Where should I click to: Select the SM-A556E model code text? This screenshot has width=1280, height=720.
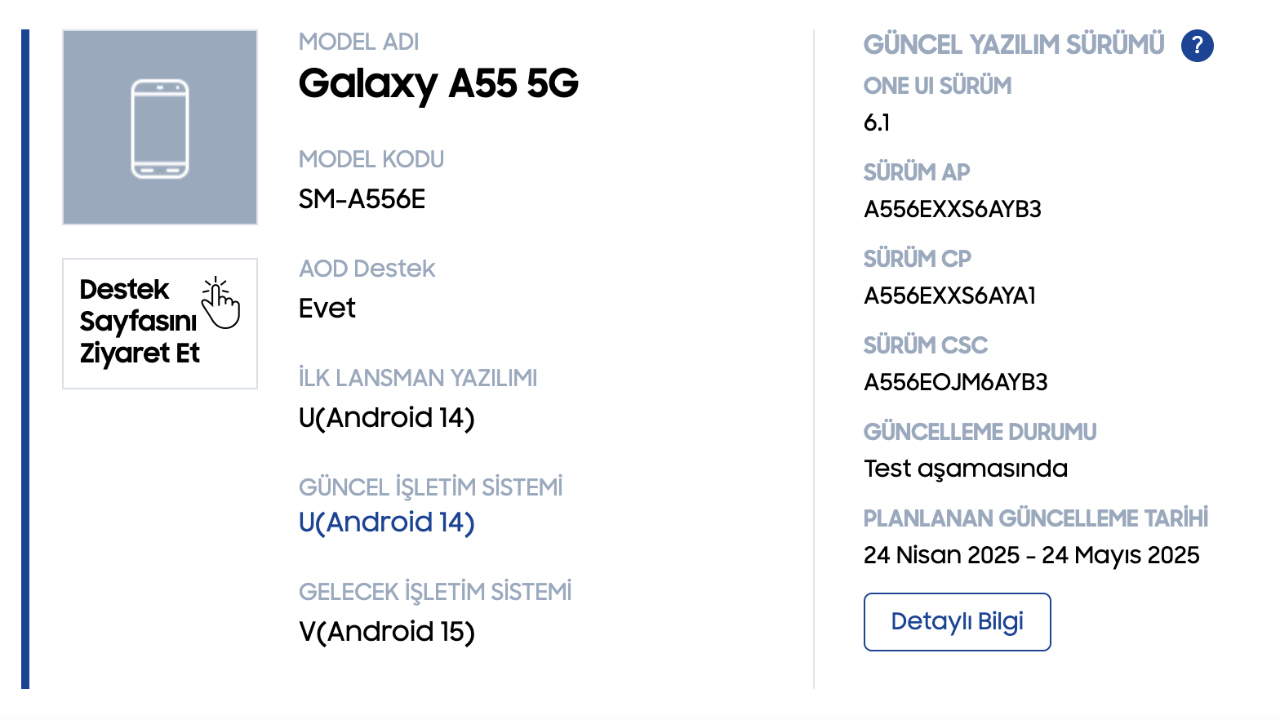point(362,199)
